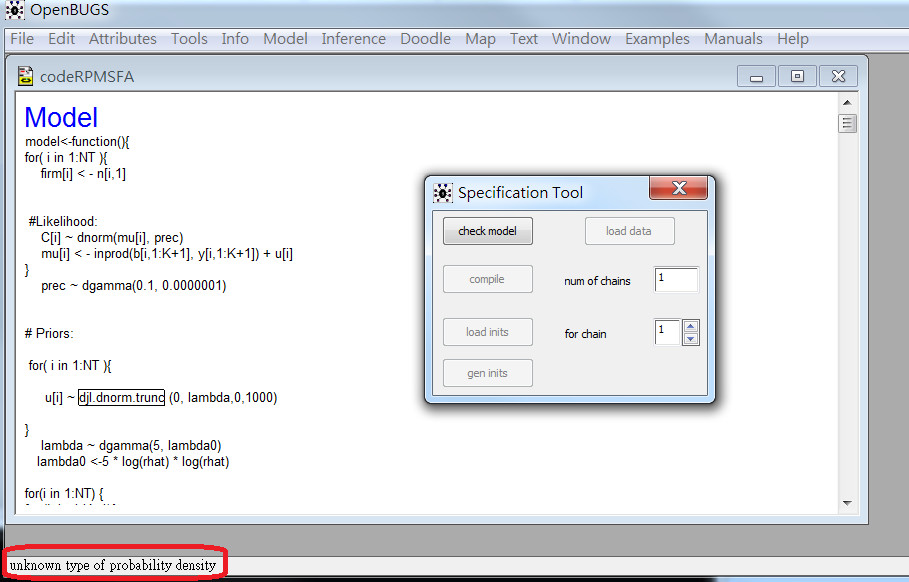Increment for chain using the up spinner
The width and height of the screenshot is (909, 582).
(x=690, y=326)
